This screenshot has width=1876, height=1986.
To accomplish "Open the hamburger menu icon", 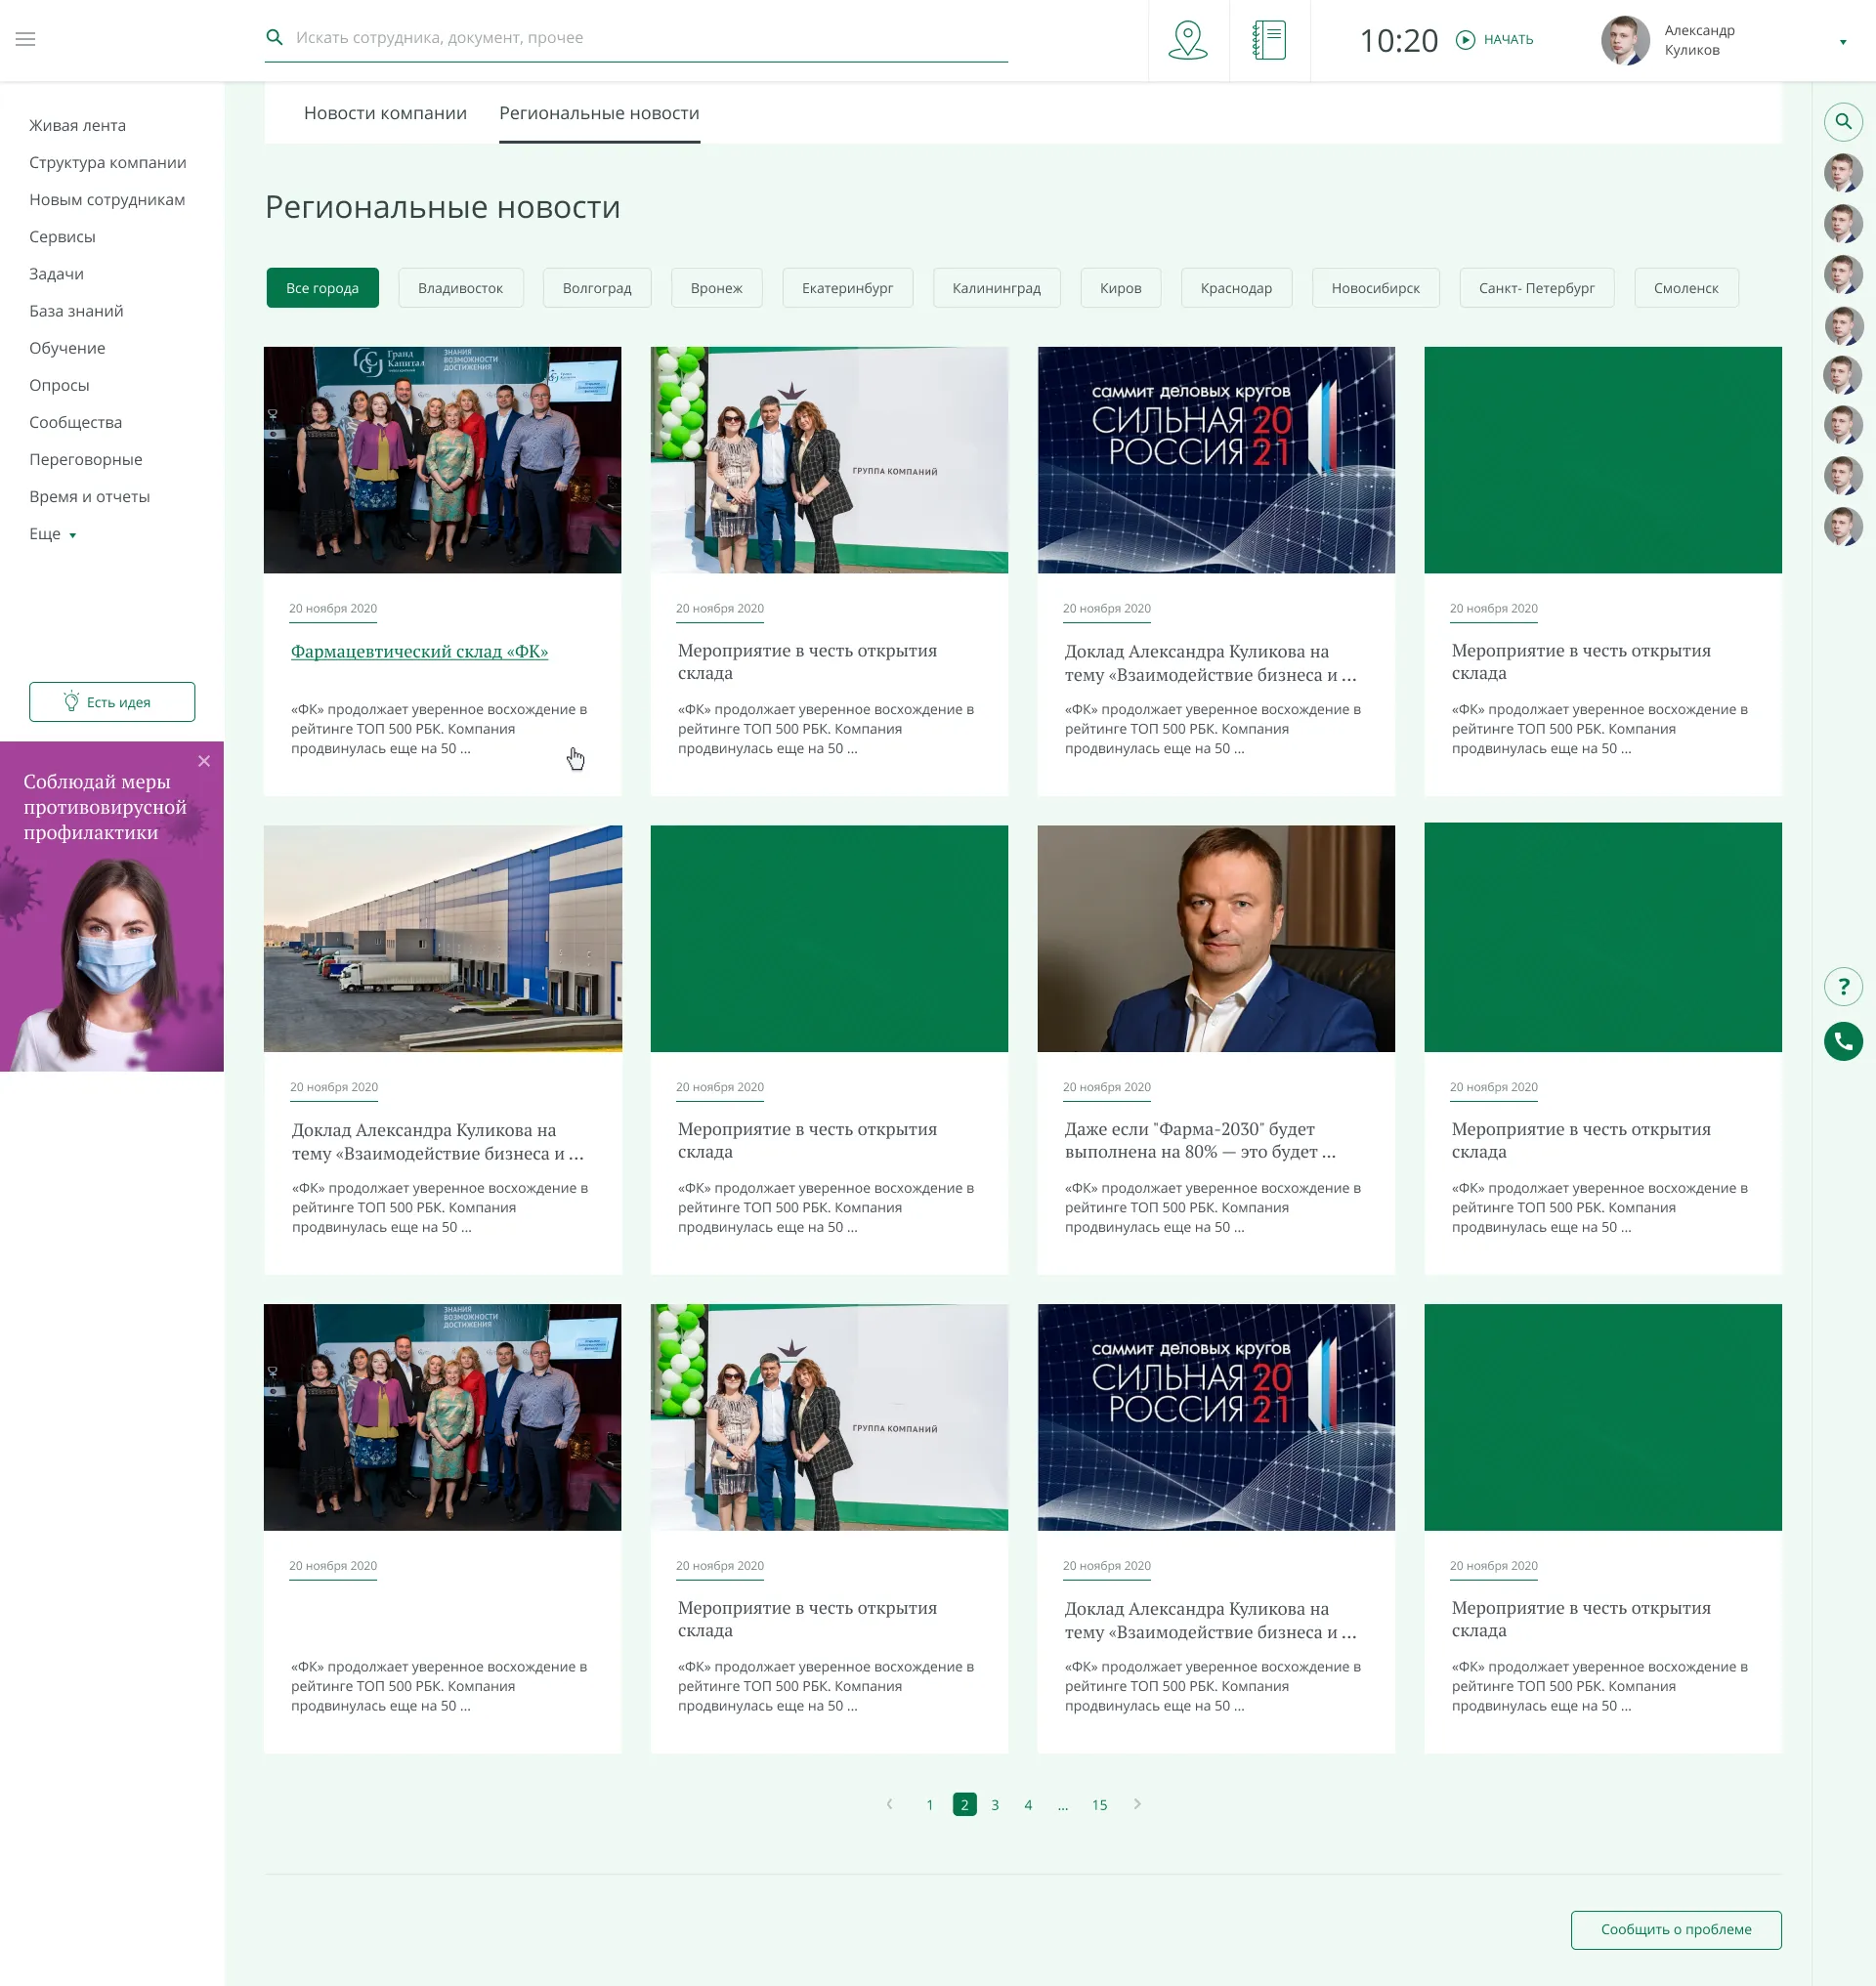I will tap(26, 39).
